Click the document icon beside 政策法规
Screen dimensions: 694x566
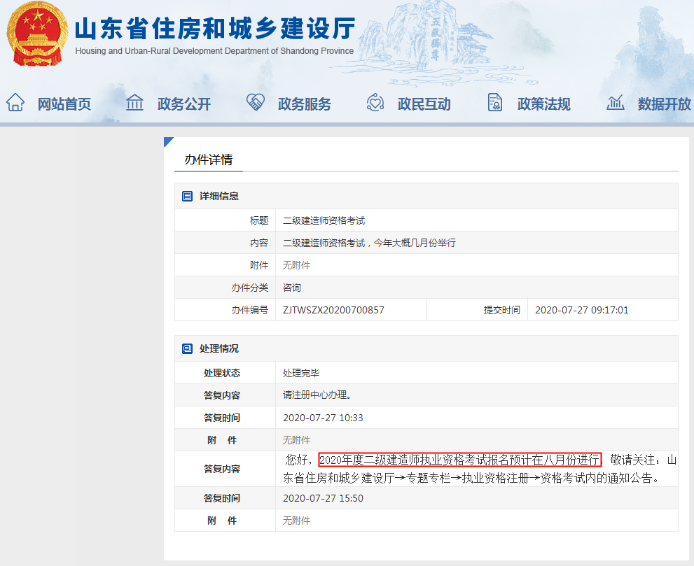495,103
